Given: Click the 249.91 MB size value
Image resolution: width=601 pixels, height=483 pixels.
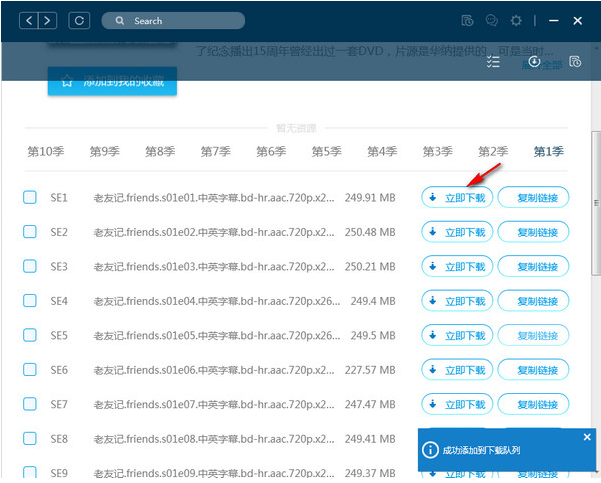Looking at the screenshot, I should 370,198.
